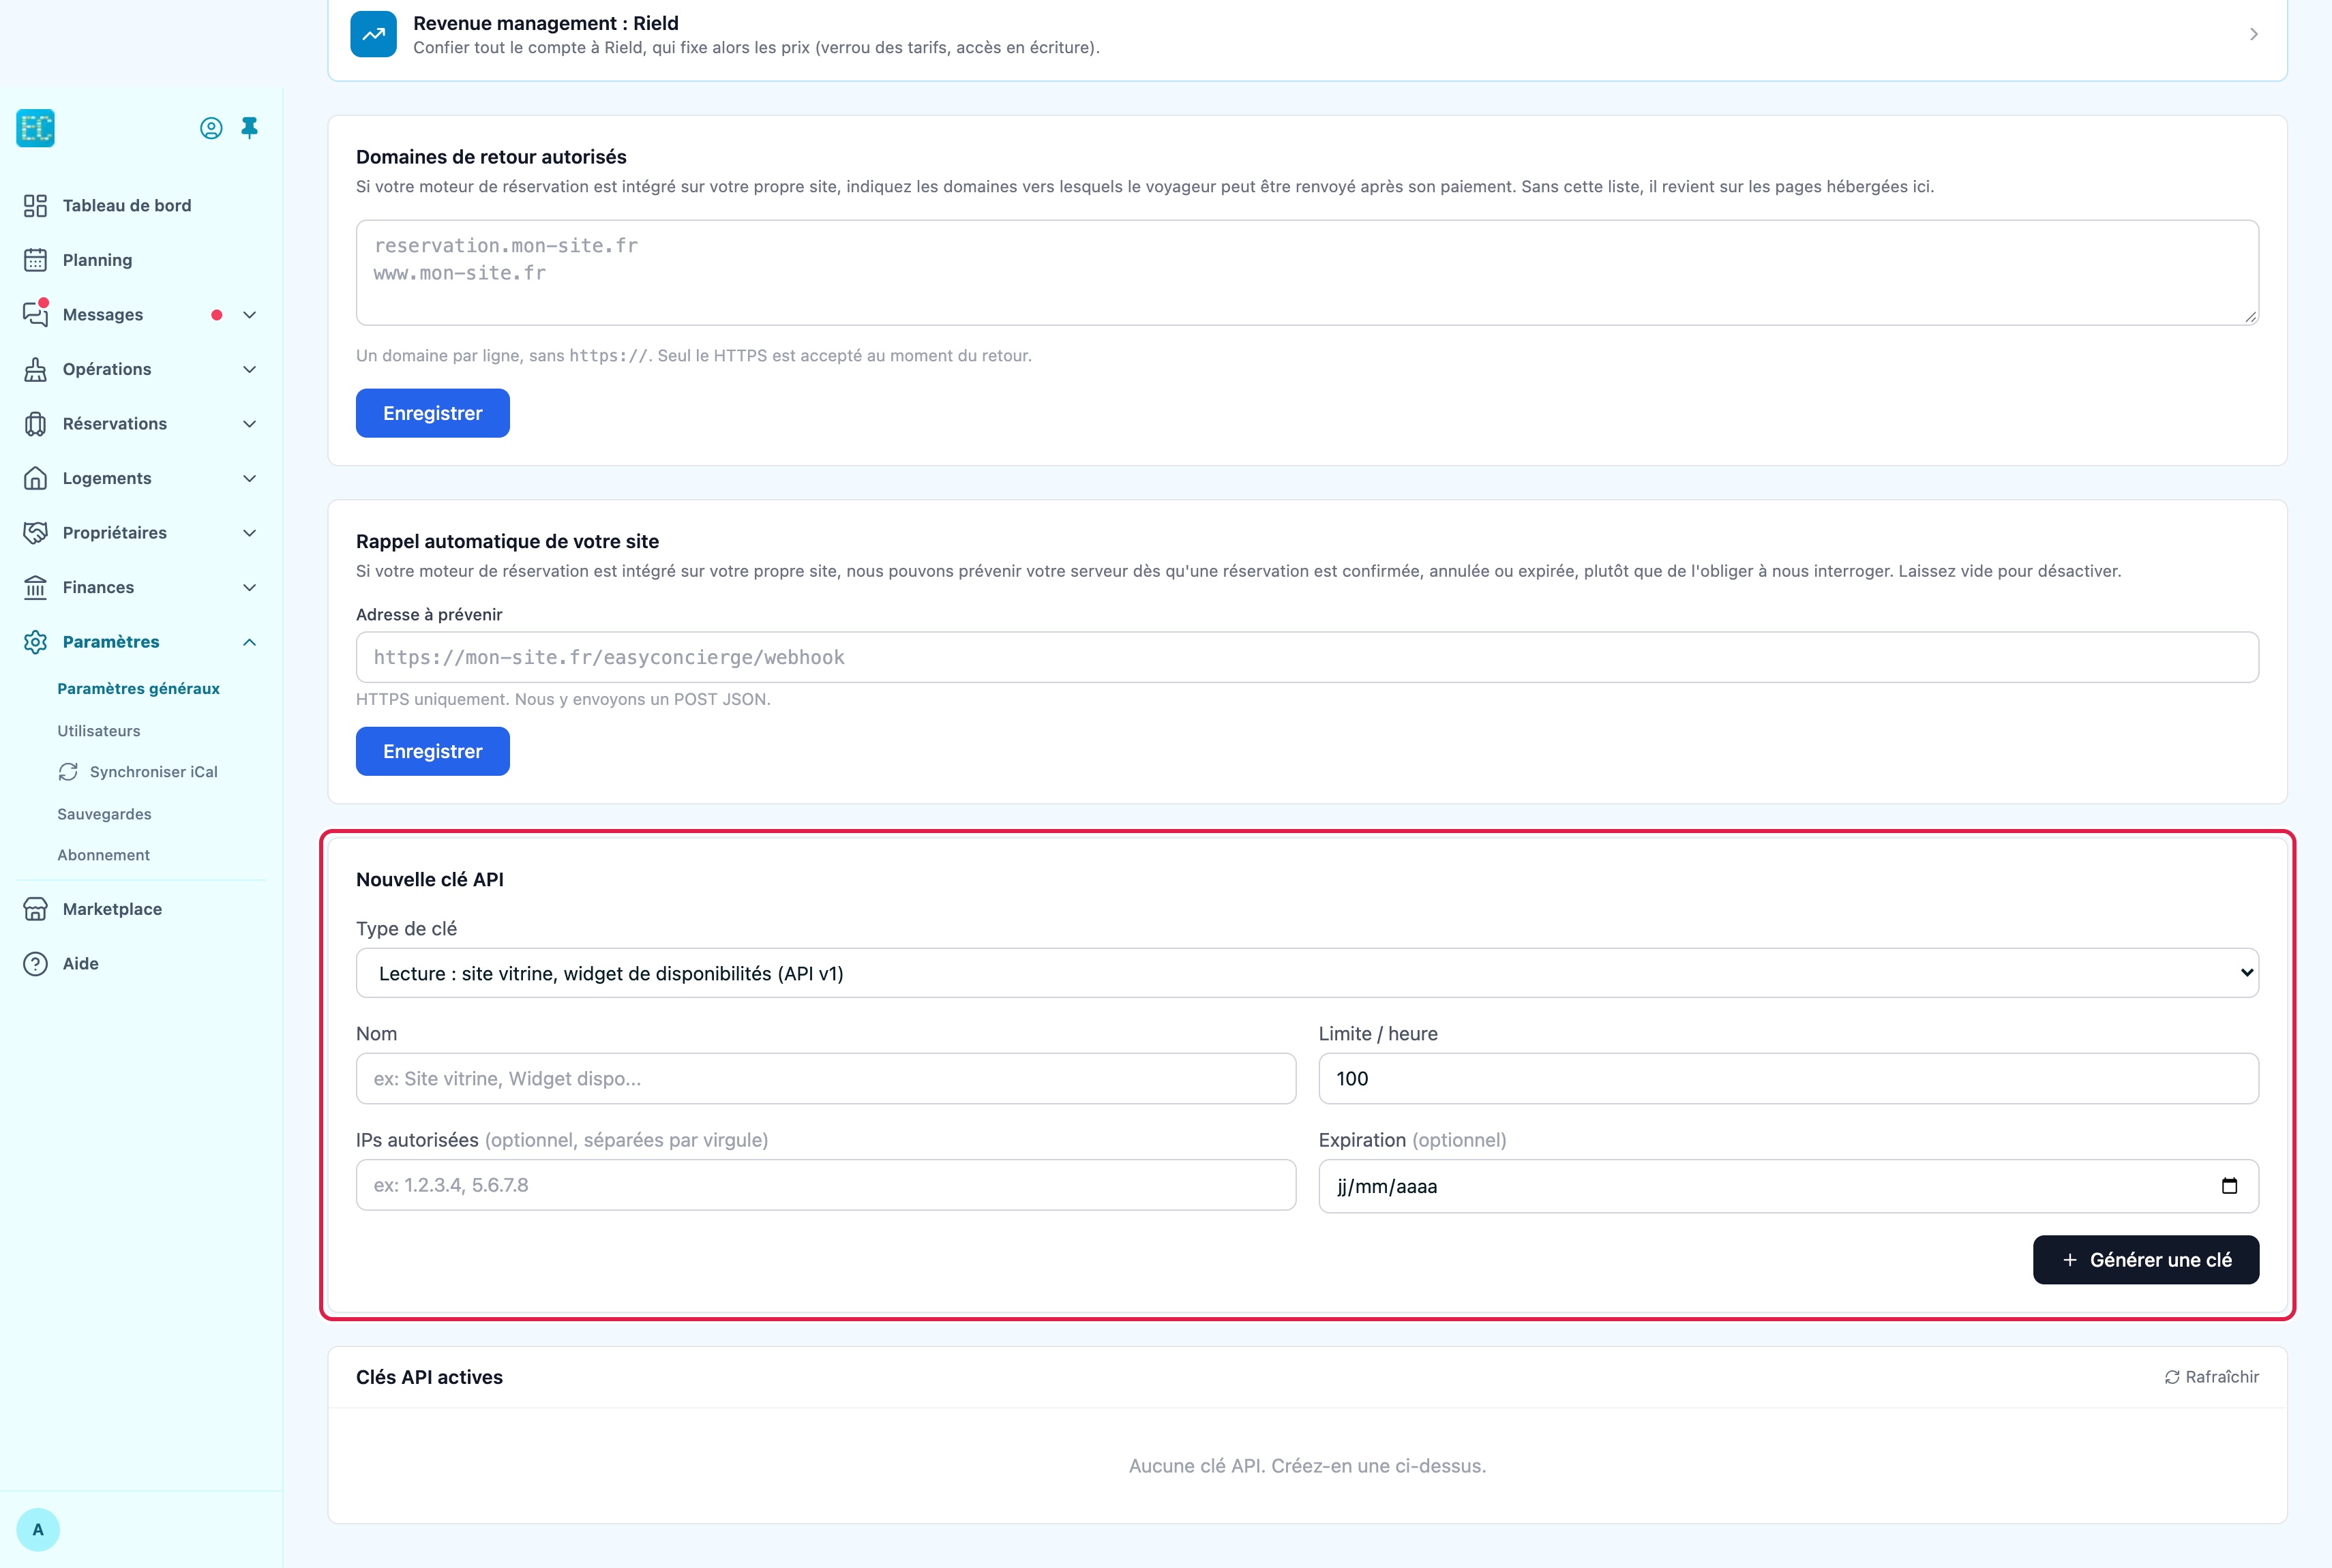Focus the authorized domains textarea

click(x=1307, y=273)
